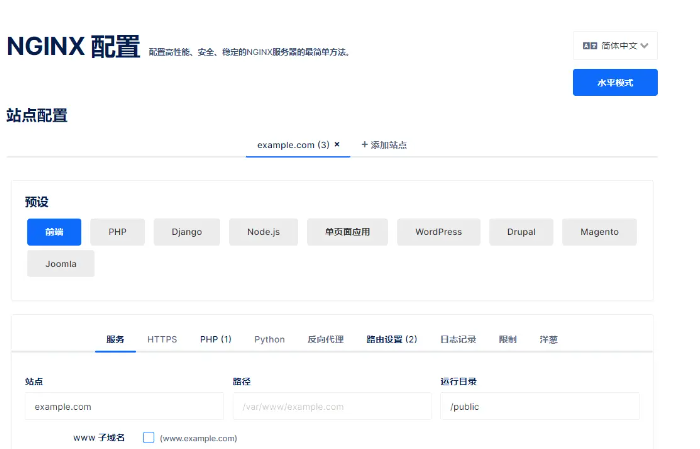The image size is (700, 449).
Task: Click the 站点配置 section heading
Action: point(37,116)
